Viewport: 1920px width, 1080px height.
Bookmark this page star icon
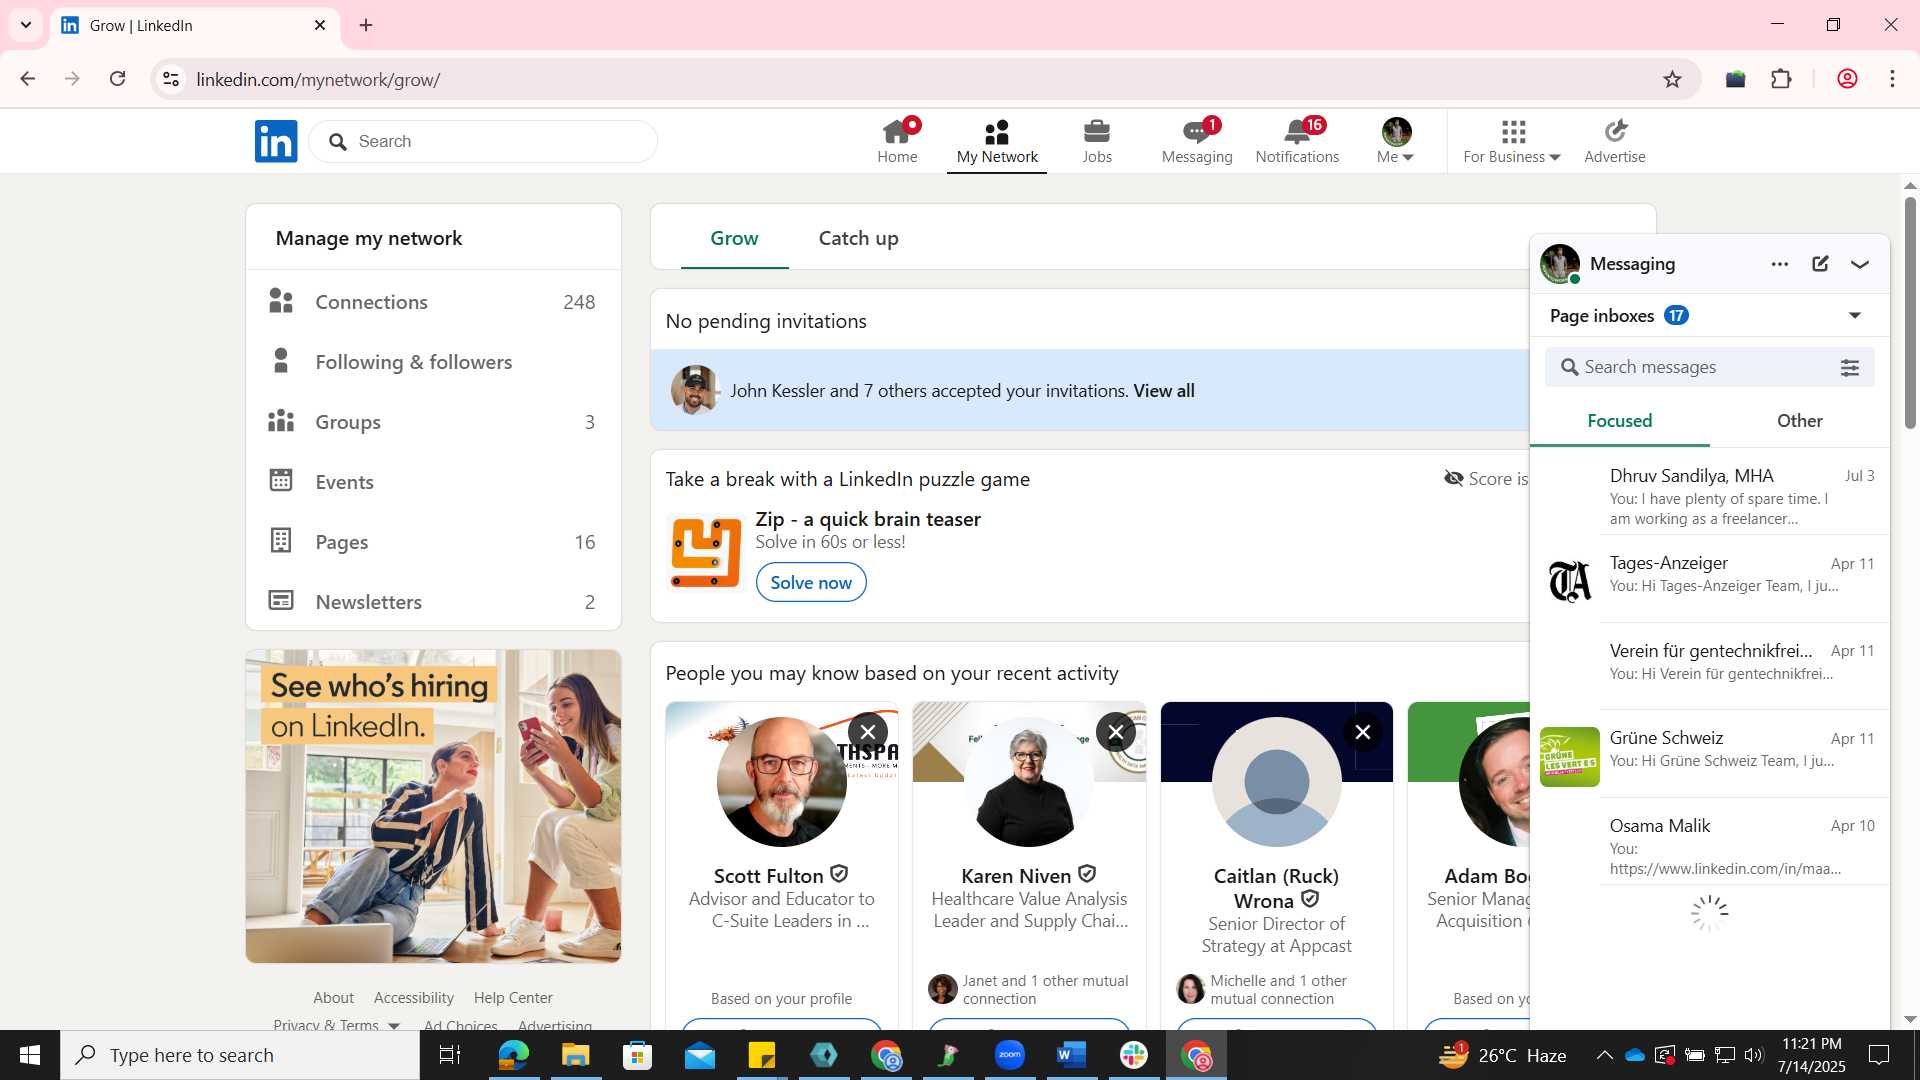click(x=1672, y=79)
